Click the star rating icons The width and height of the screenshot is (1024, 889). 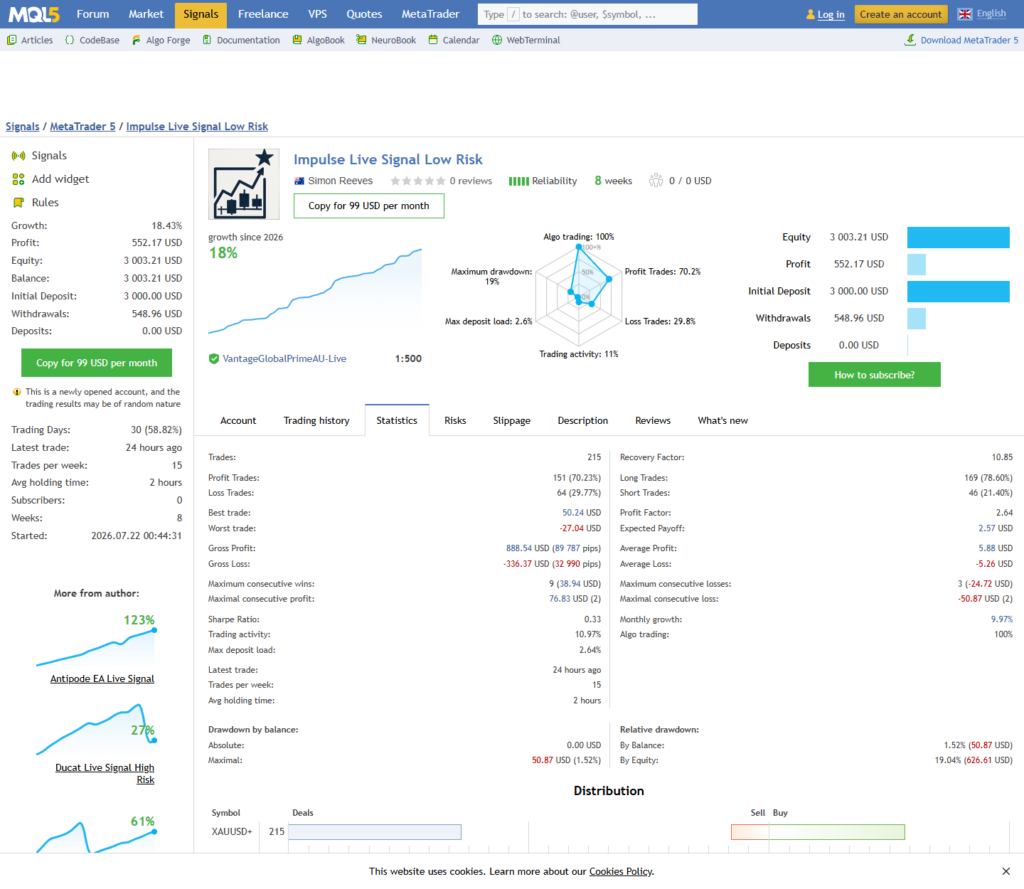[x=418, y=181]
